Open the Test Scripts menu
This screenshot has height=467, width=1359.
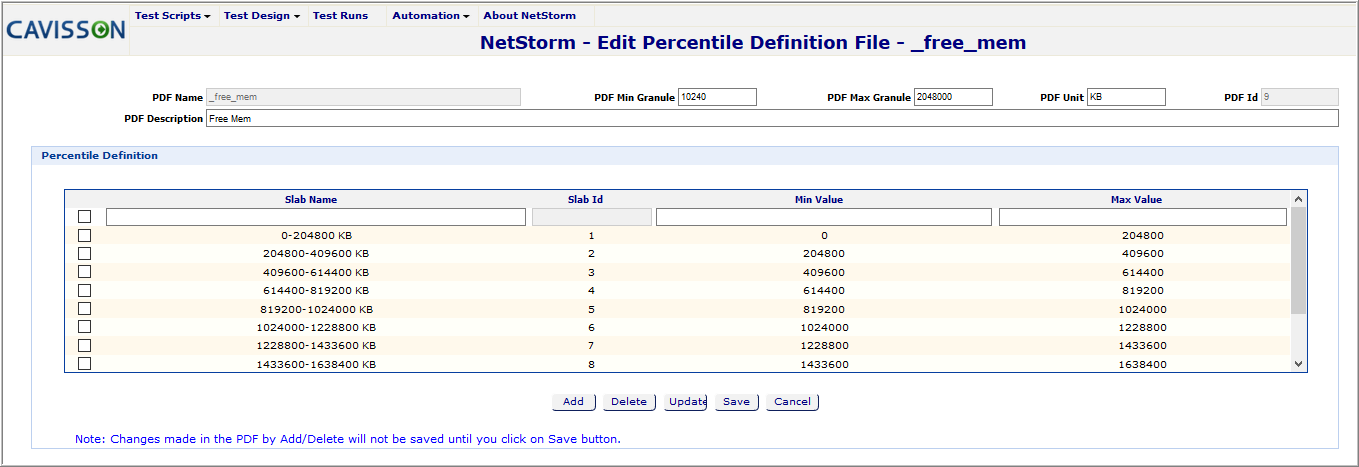tap(173, 16)
